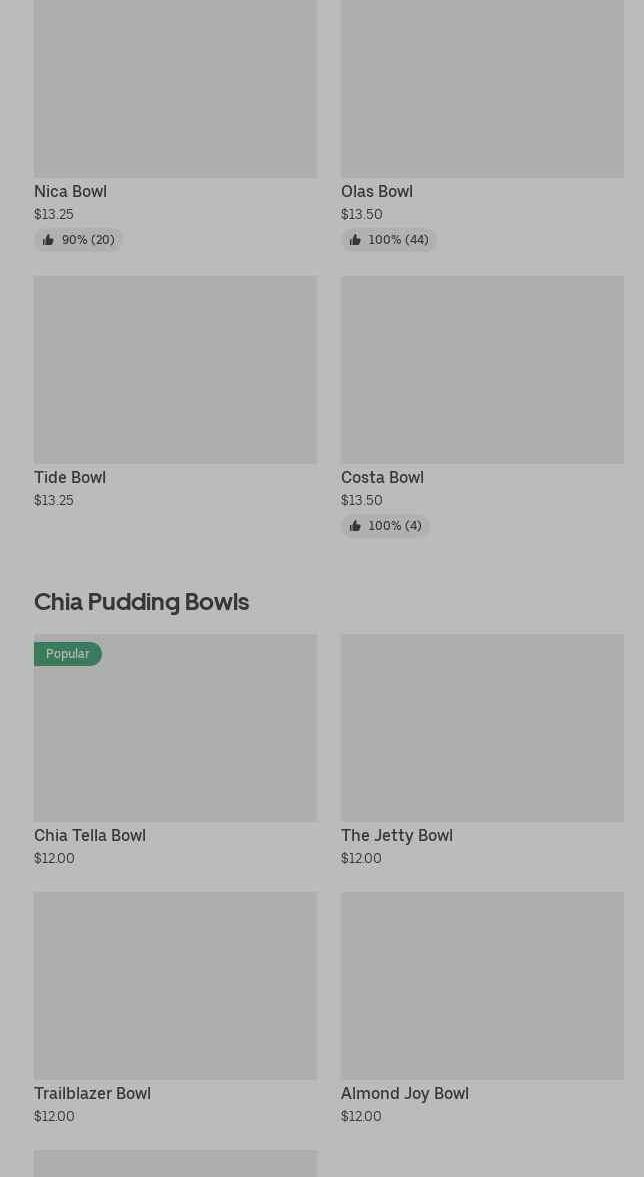The height and width of the screenshot is (1177, 644).
Task: Click the Popular badge on Chia Tella
Action: 68,654
